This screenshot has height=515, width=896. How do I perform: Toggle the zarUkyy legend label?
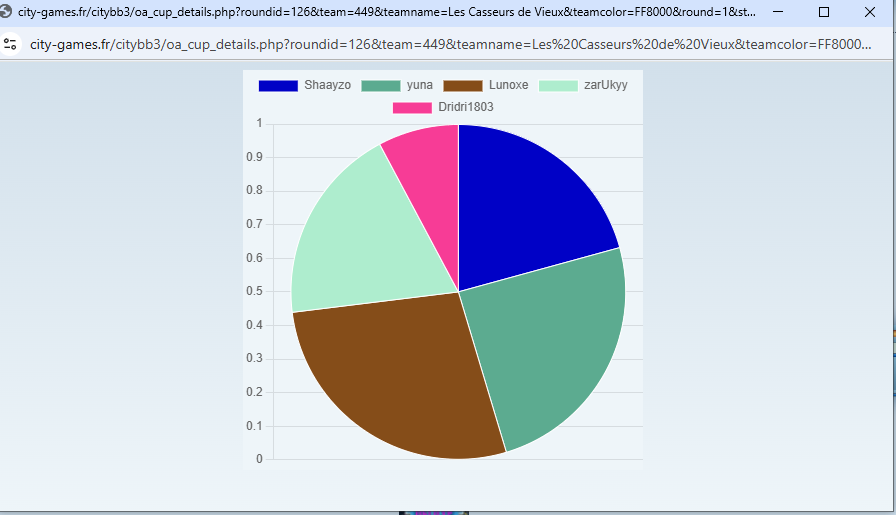click(606, 86)
